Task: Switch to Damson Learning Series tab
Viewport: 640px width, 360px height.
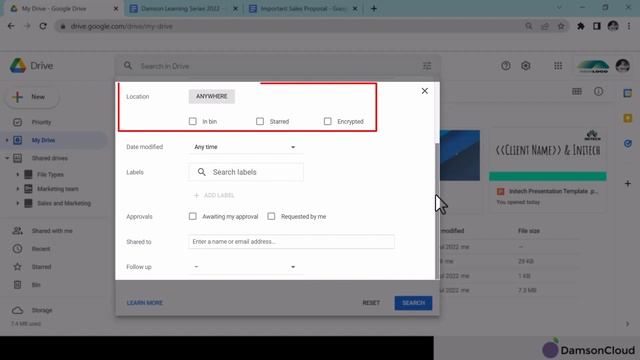Action: click(183, 9)
